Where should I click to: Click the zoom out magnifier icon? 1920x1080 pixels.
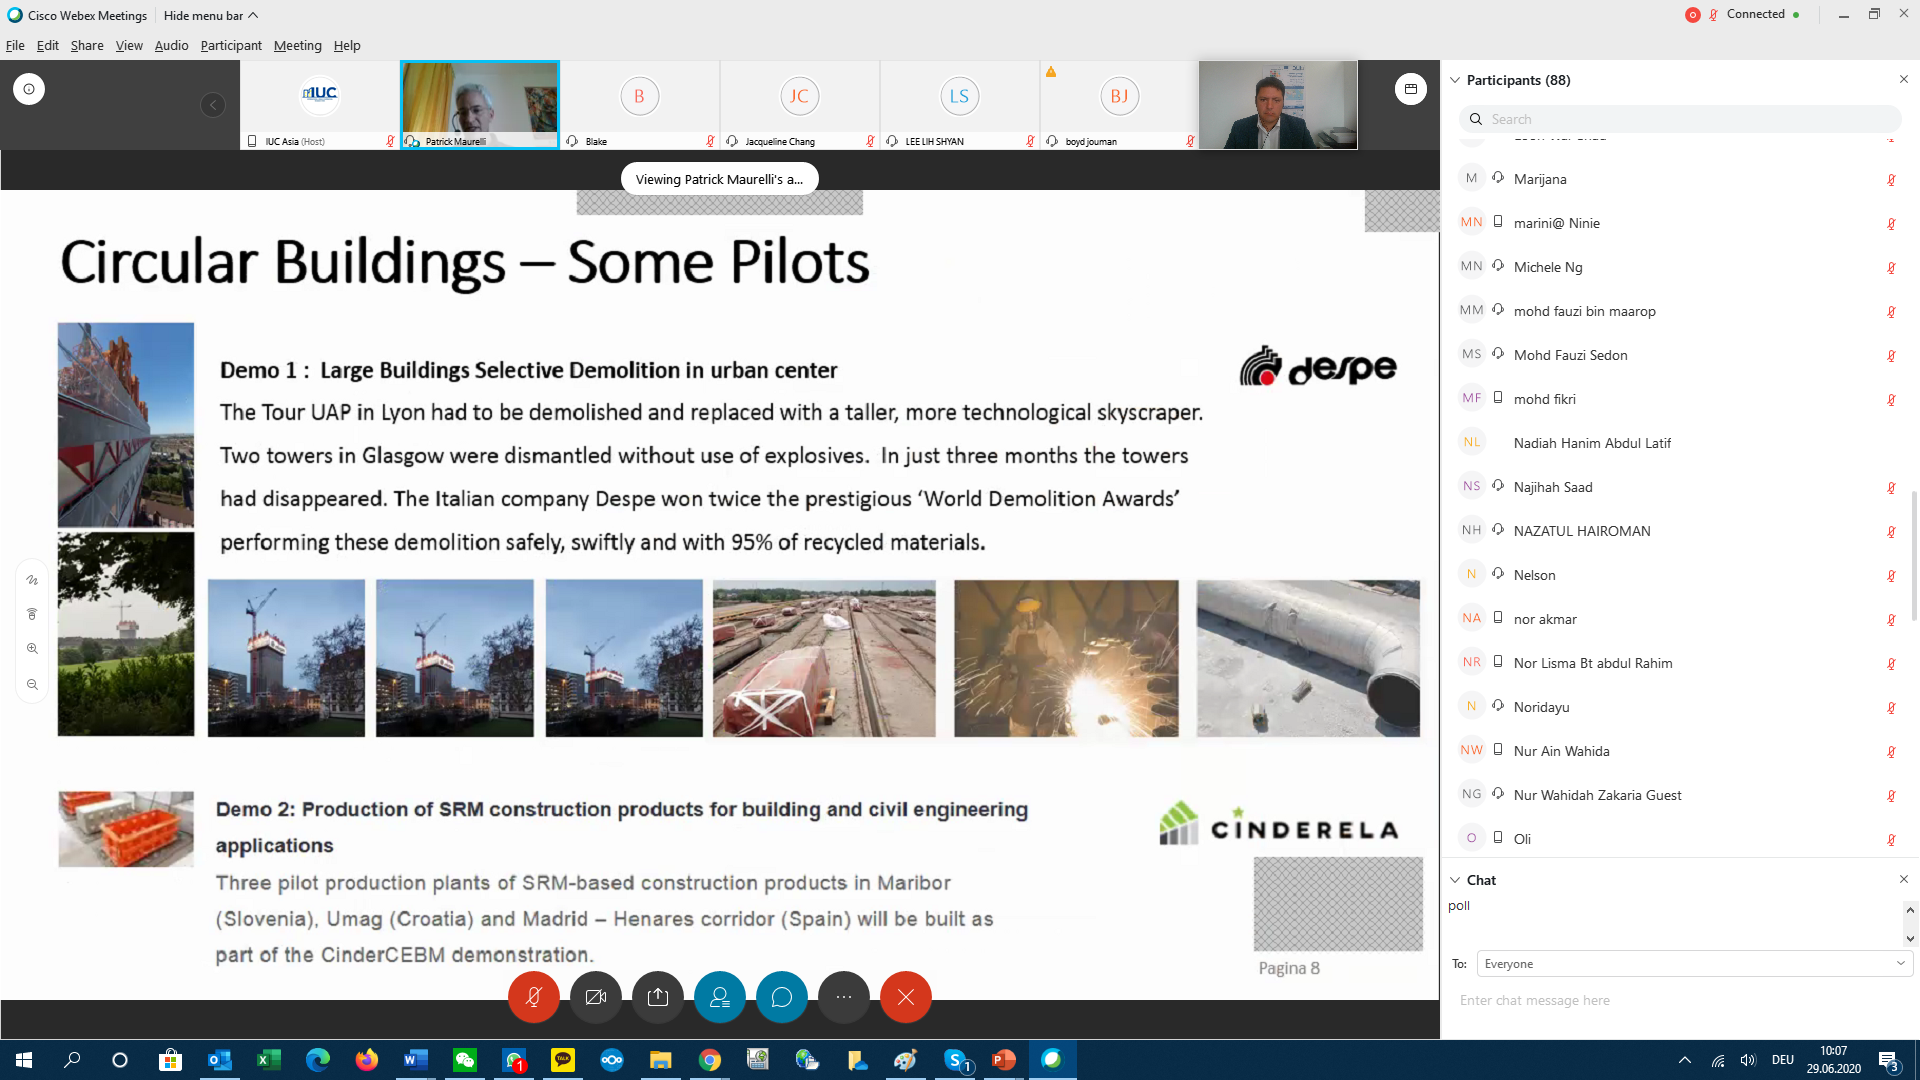click(32, 685)
